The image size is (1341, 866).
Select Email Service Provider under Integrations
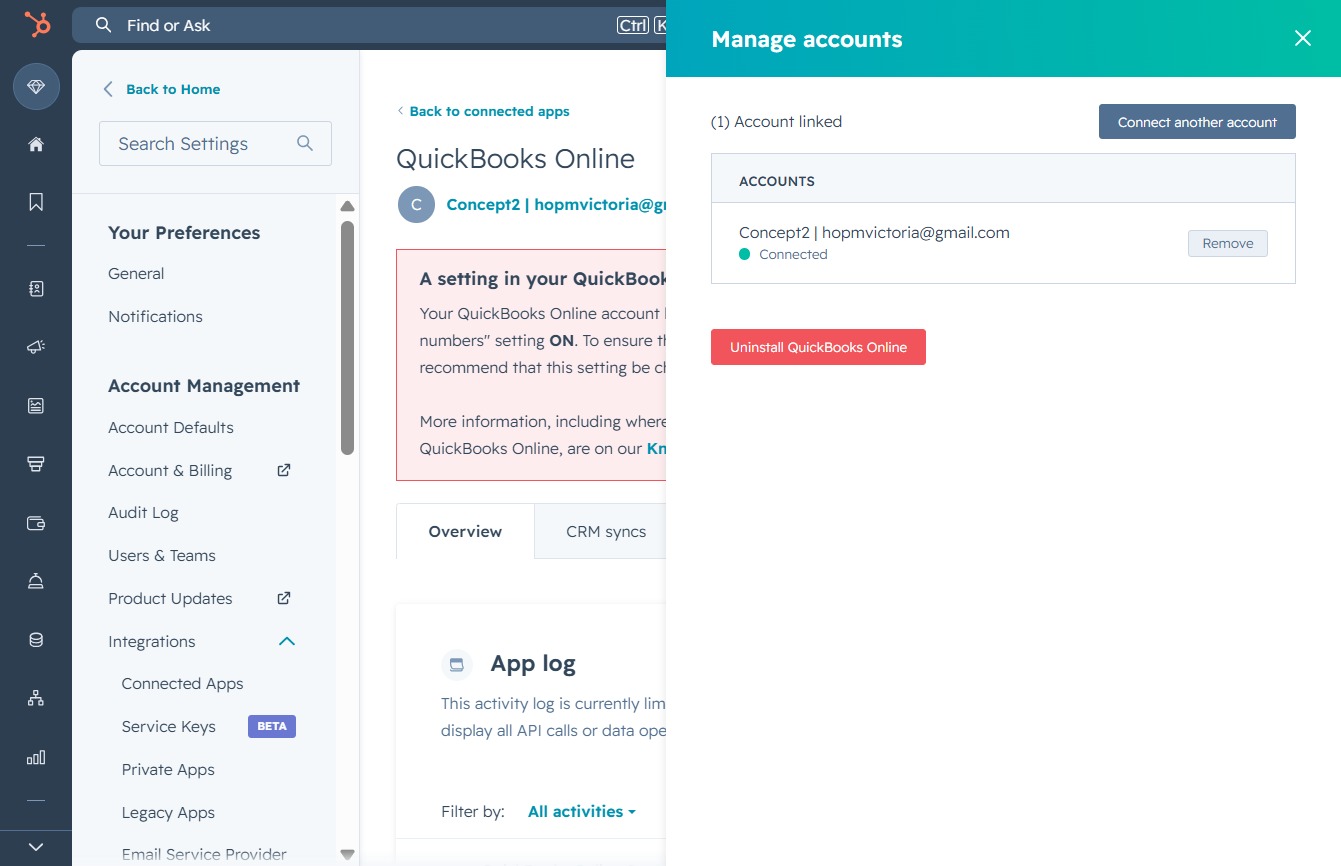tap(204, 854)
